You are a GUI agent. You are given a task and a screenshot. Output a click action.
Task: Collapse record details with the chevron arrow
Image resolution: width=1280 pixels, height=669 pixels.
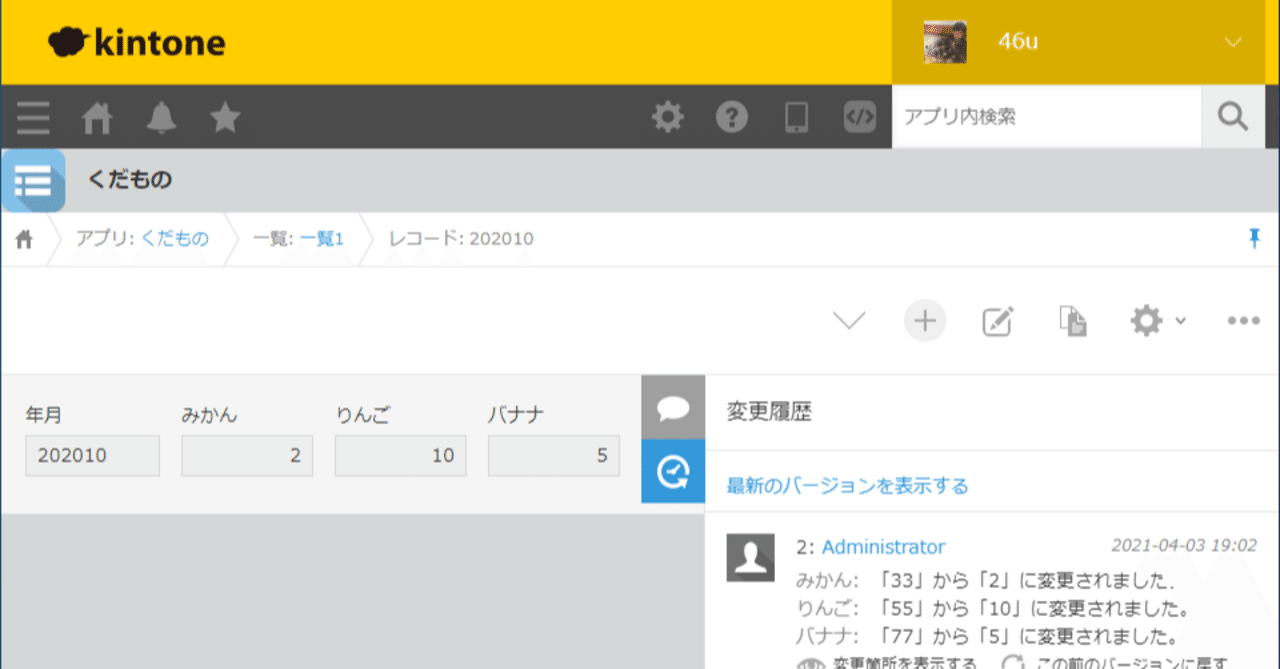point(849,320)
